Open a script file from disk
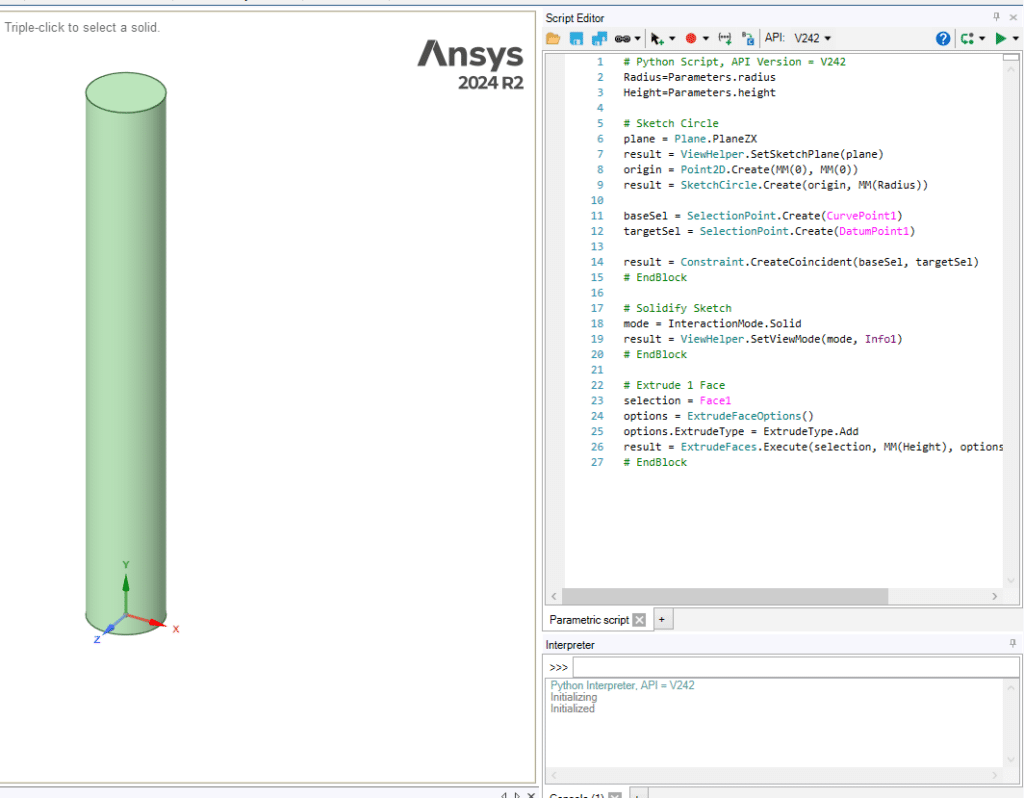 coord(553,38)
